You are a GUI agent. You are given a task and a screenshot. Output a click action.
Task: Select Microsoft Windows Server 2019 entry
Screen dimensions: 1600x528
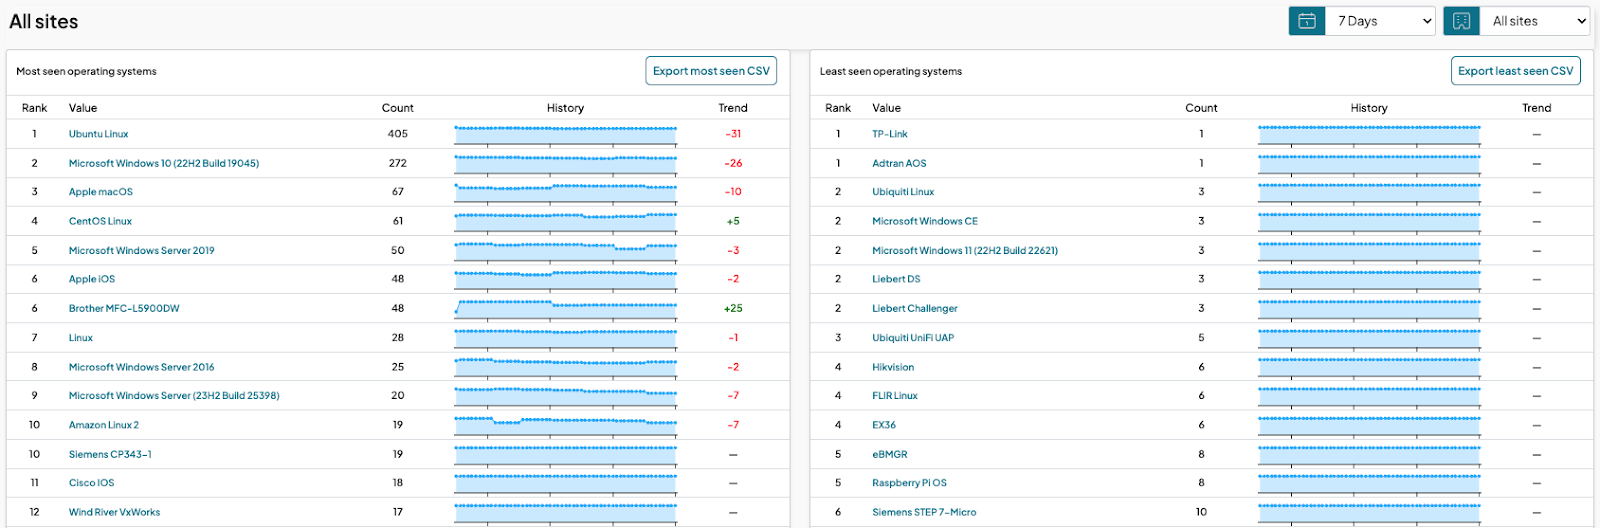pyautogui.click(x=141, y=250)
